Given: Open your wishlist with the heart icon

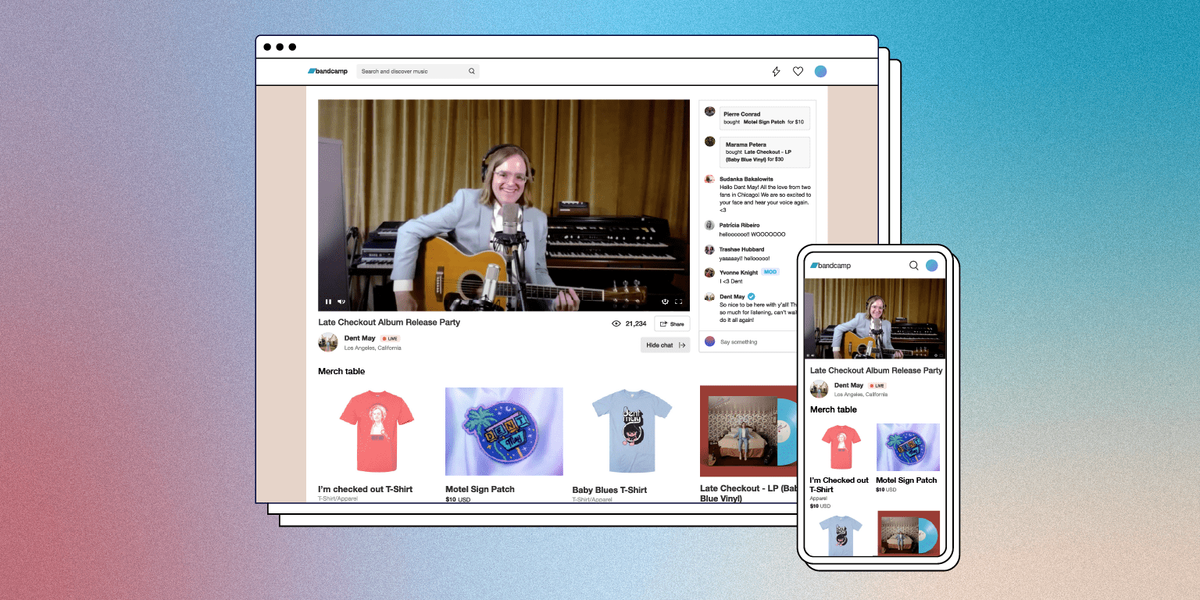Looking at the screenshot, I should (x=797, y=71).
